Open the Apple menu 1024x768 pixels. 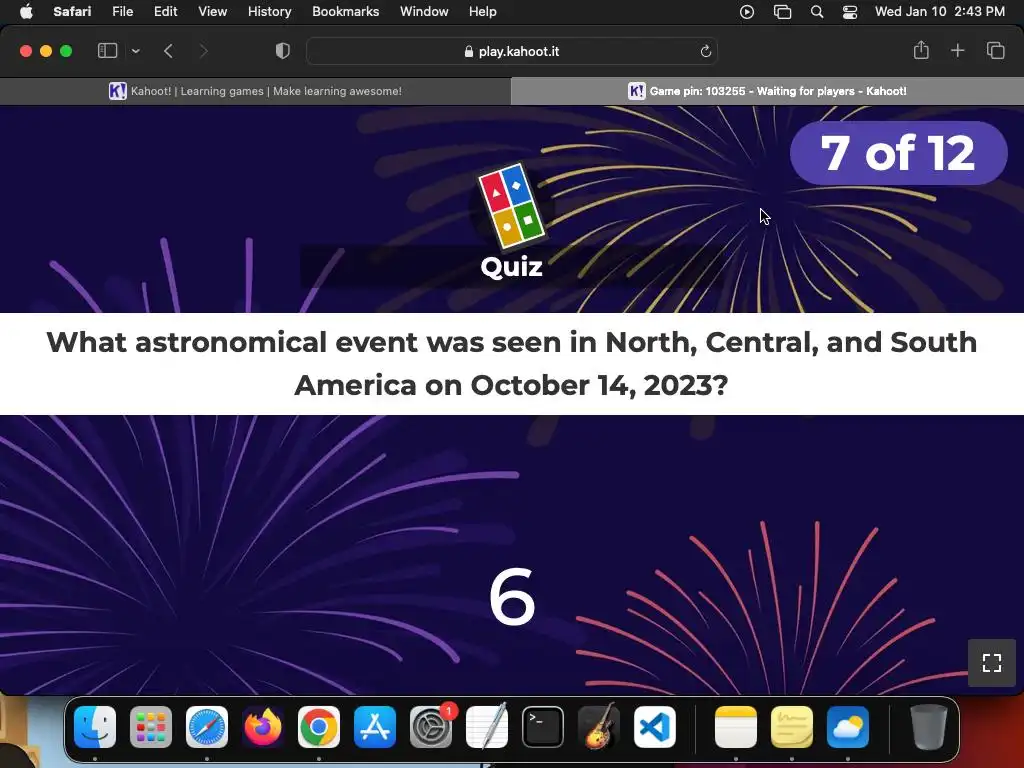(x=26, y=12)
